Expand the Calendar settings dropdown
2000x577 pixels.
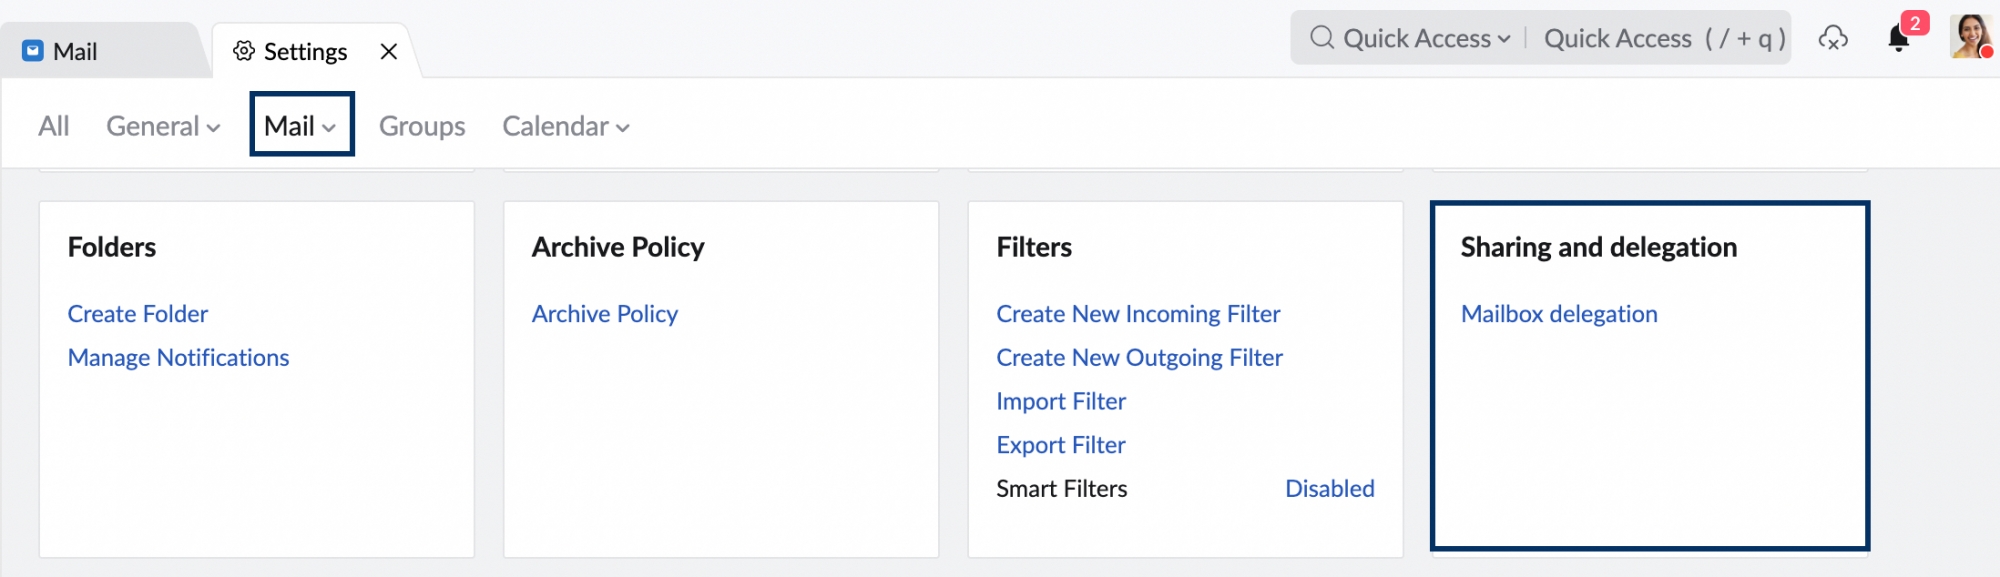coord(566,126)
